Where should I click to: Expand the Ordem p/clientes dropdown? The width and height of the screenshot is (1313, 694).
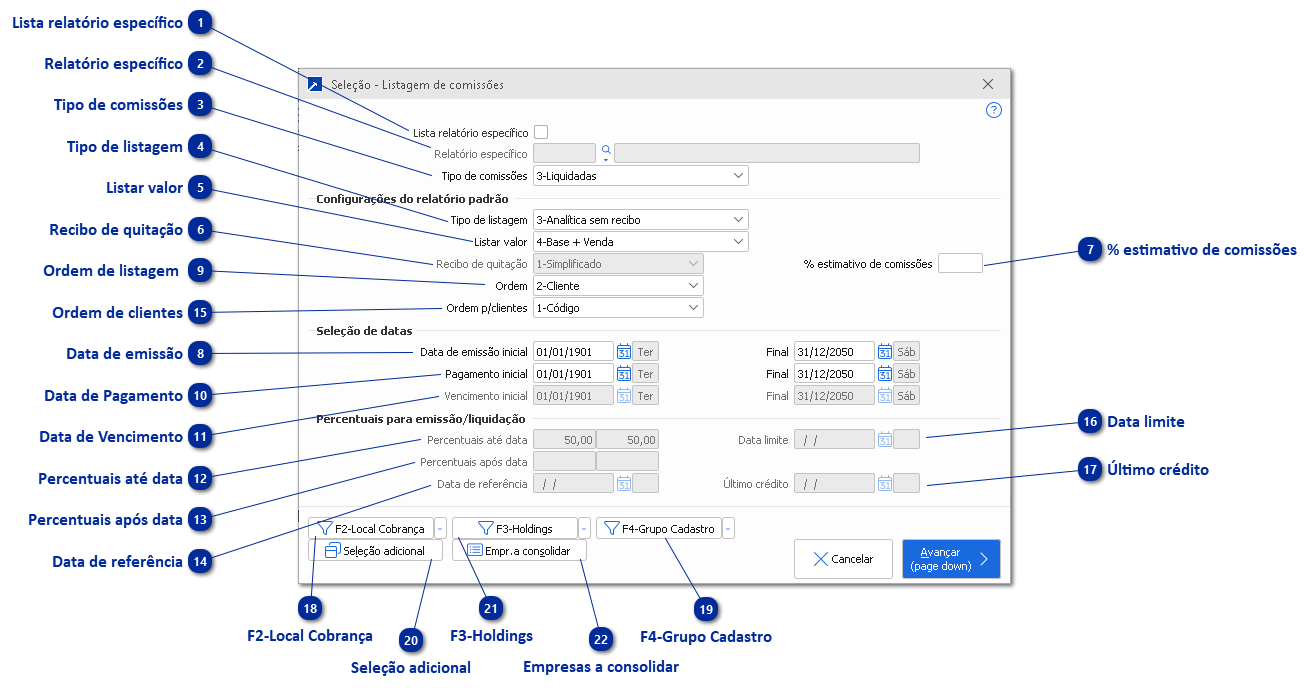pyautogui.click(x=694, y=307)
